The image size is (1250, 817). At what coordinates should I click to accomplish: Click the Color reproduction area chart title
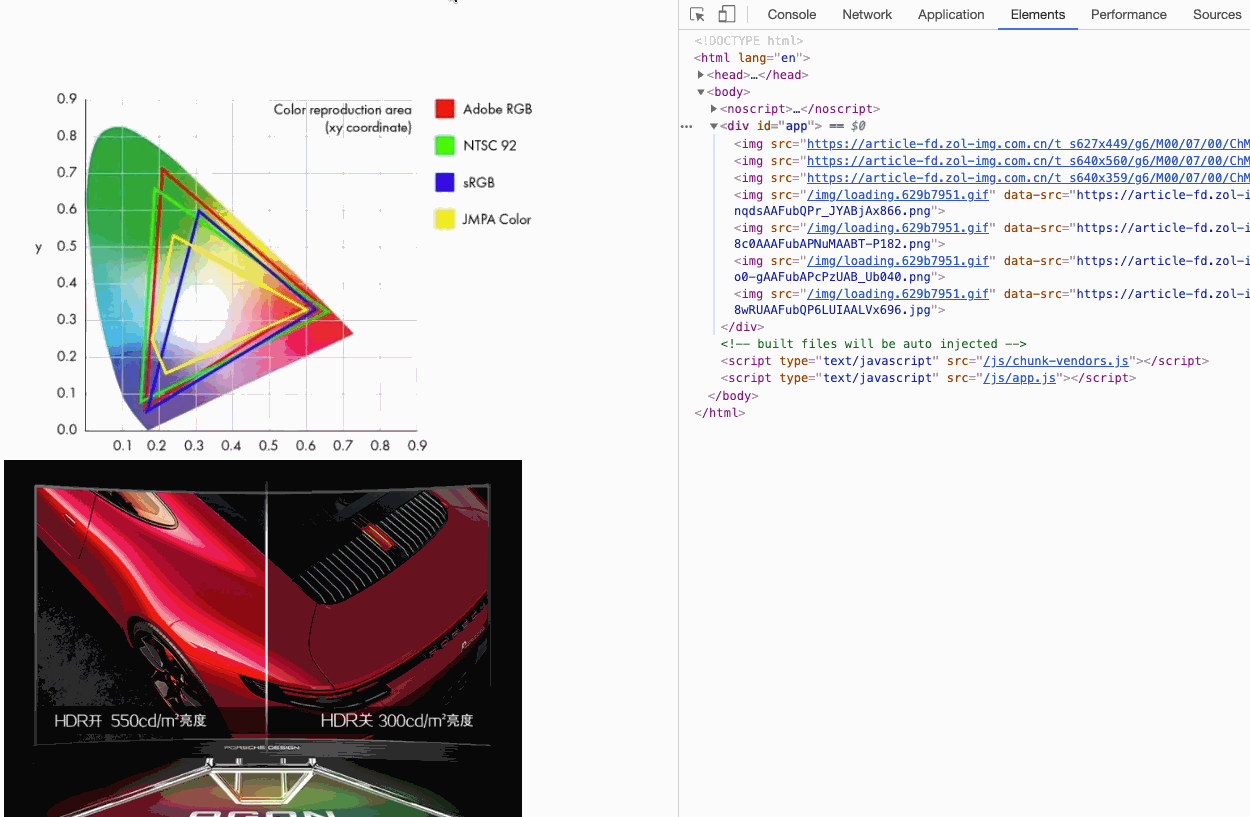[x=343, y=118]
